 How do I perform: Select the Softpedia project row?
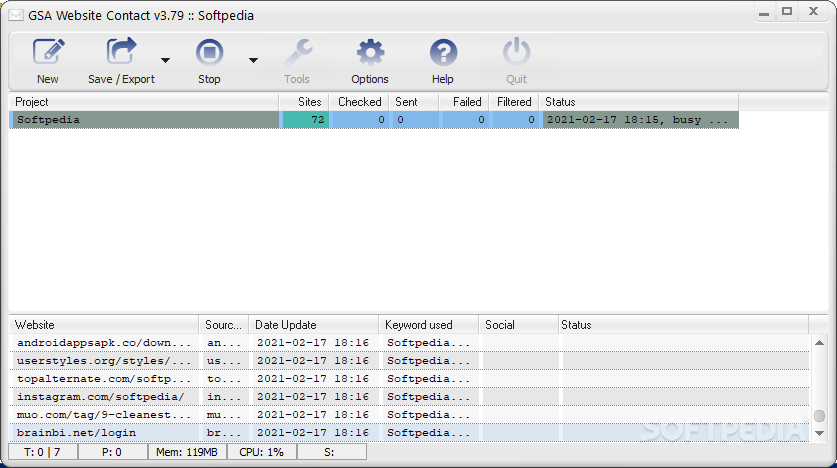[x=374, y=120]
